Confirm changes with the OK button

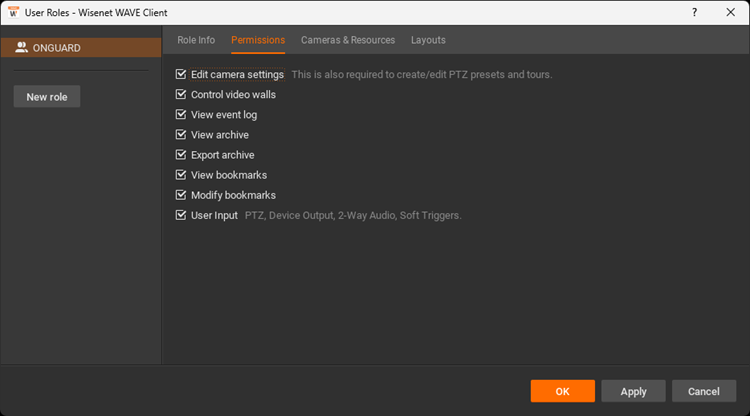pyautogui.click(x=562, y=391)
